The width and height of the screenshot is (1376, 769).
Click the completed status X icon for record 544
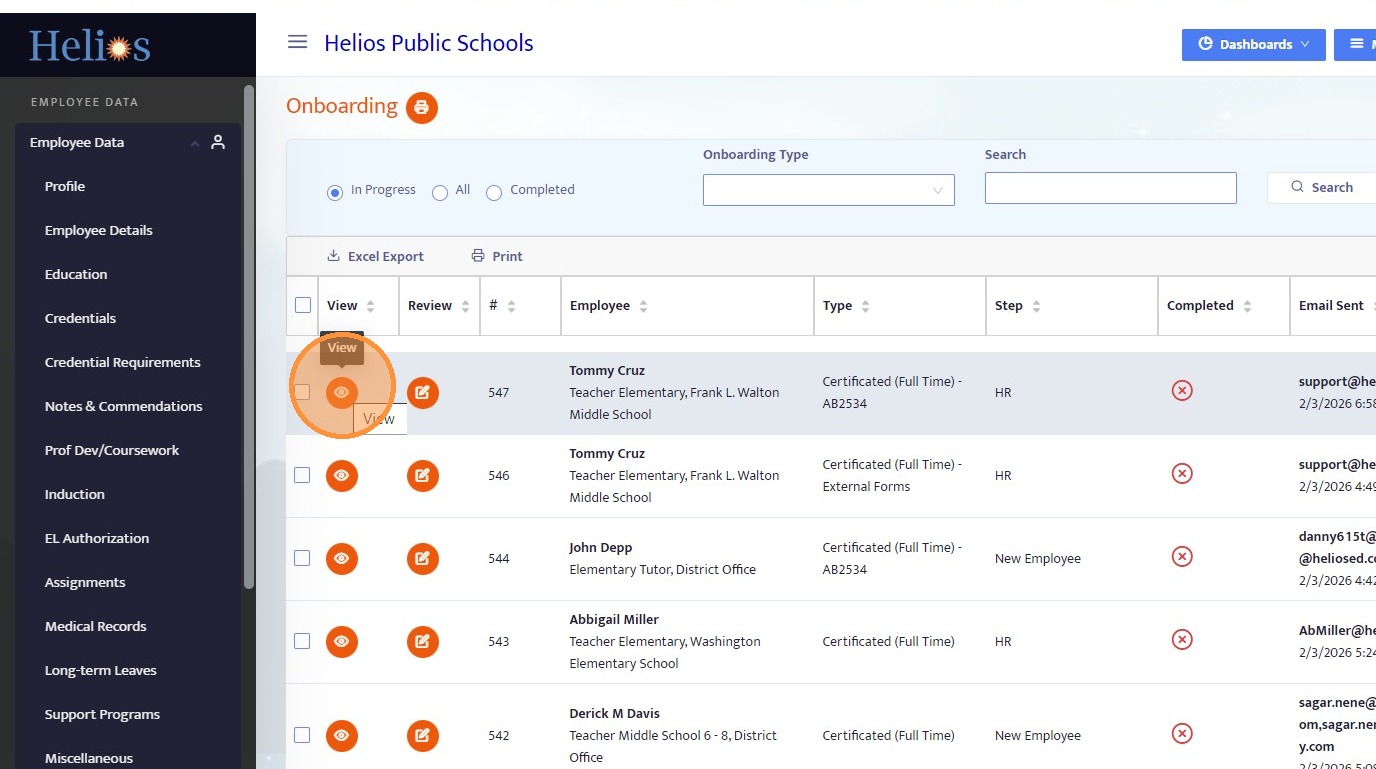pos(1182,557)
